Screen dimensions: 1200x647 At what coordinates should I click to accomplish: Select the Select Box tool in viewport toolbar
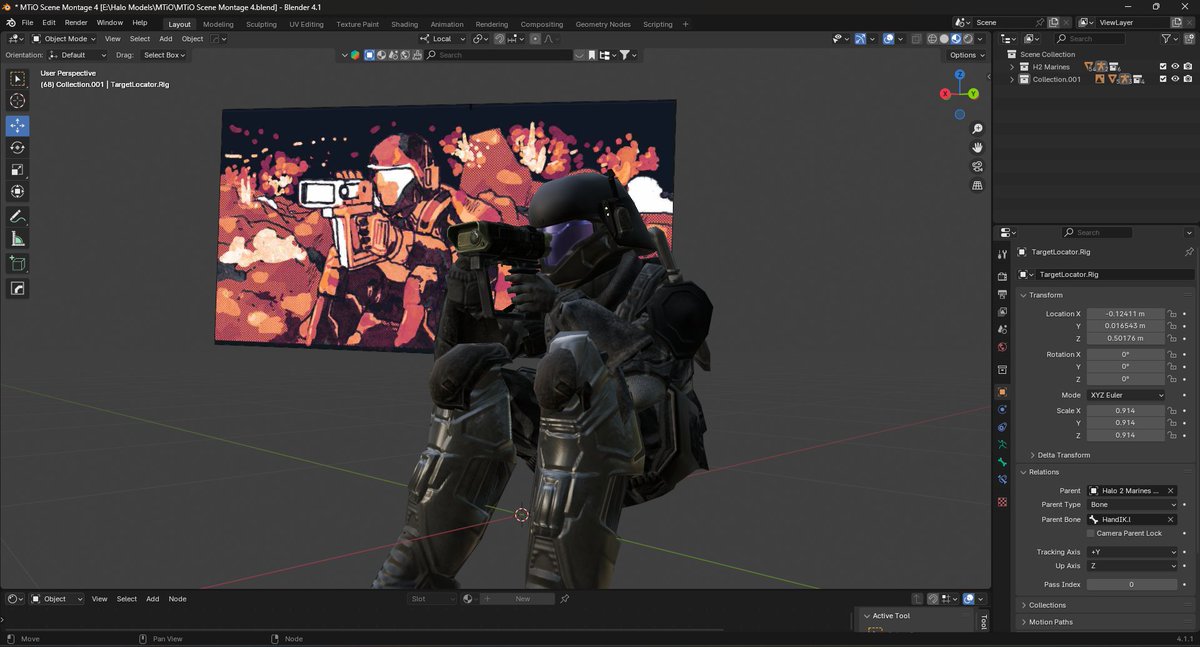(x=18, y=78)
